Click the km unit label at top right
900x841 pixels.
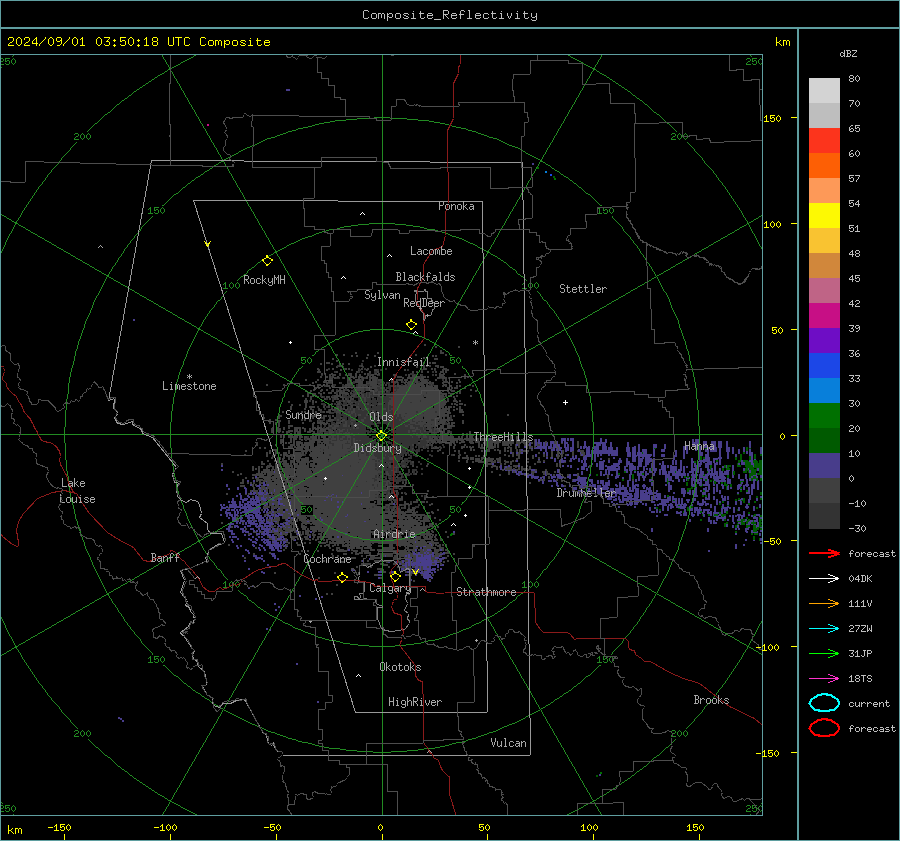point(782,42)
